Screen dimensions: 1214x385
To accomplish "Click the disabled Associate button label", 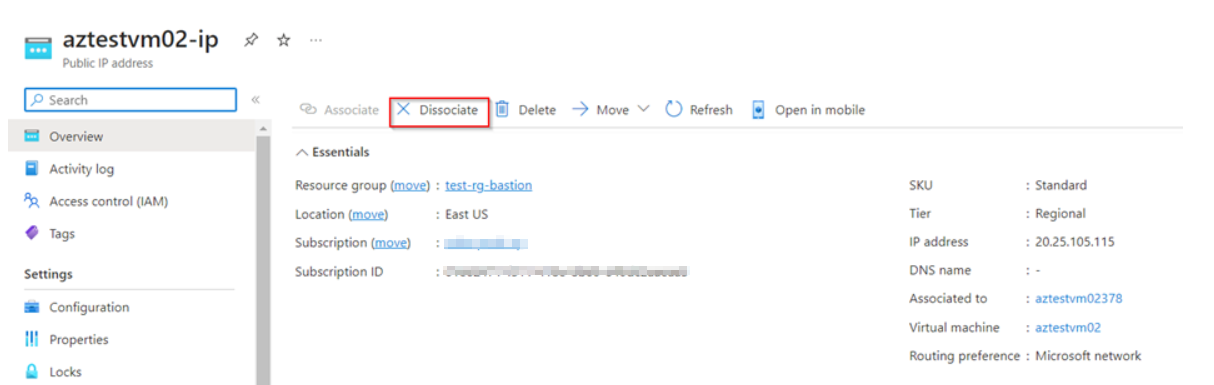I will (x=351, y=110).
